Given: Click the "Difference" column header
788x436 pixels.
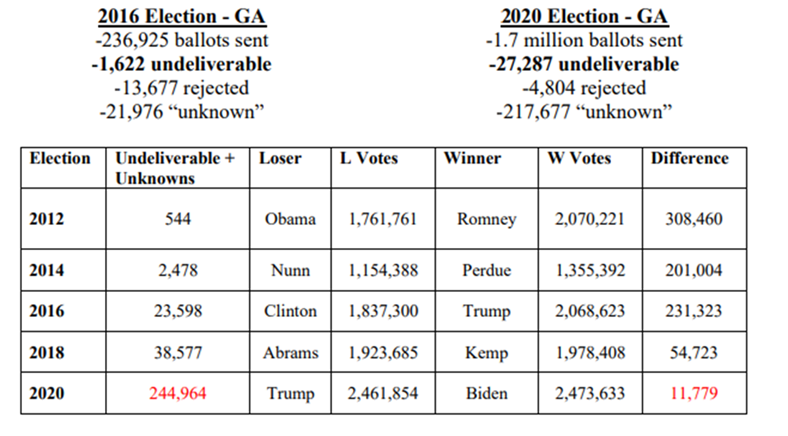Looking at the screenshot, I should click(x=690, y=158).
